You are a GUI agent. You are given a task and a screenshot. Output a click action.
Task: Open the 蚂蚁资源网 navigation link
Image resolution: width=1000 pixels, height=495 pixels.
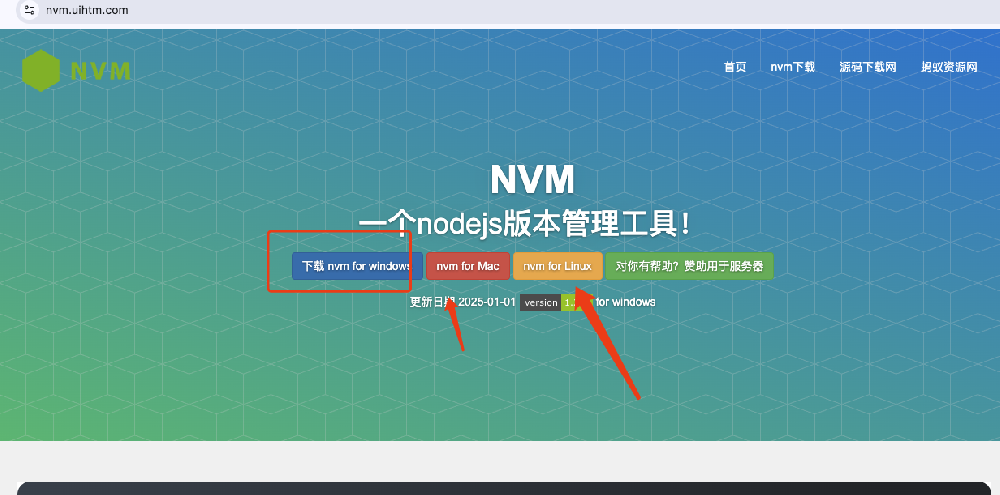click(x=949, y=67)
